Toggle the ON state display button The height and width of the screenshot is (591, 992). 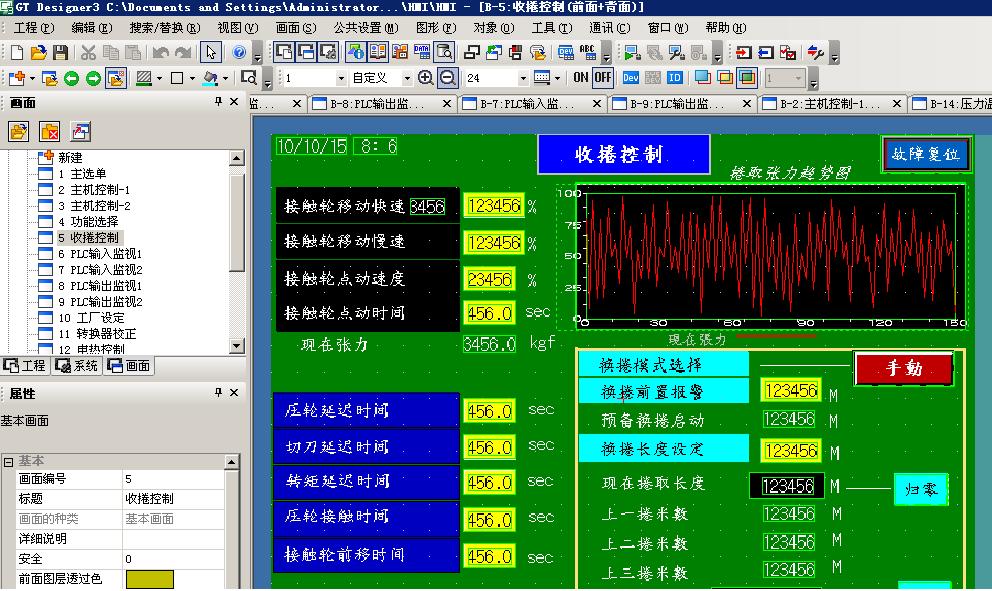[581, 78]
